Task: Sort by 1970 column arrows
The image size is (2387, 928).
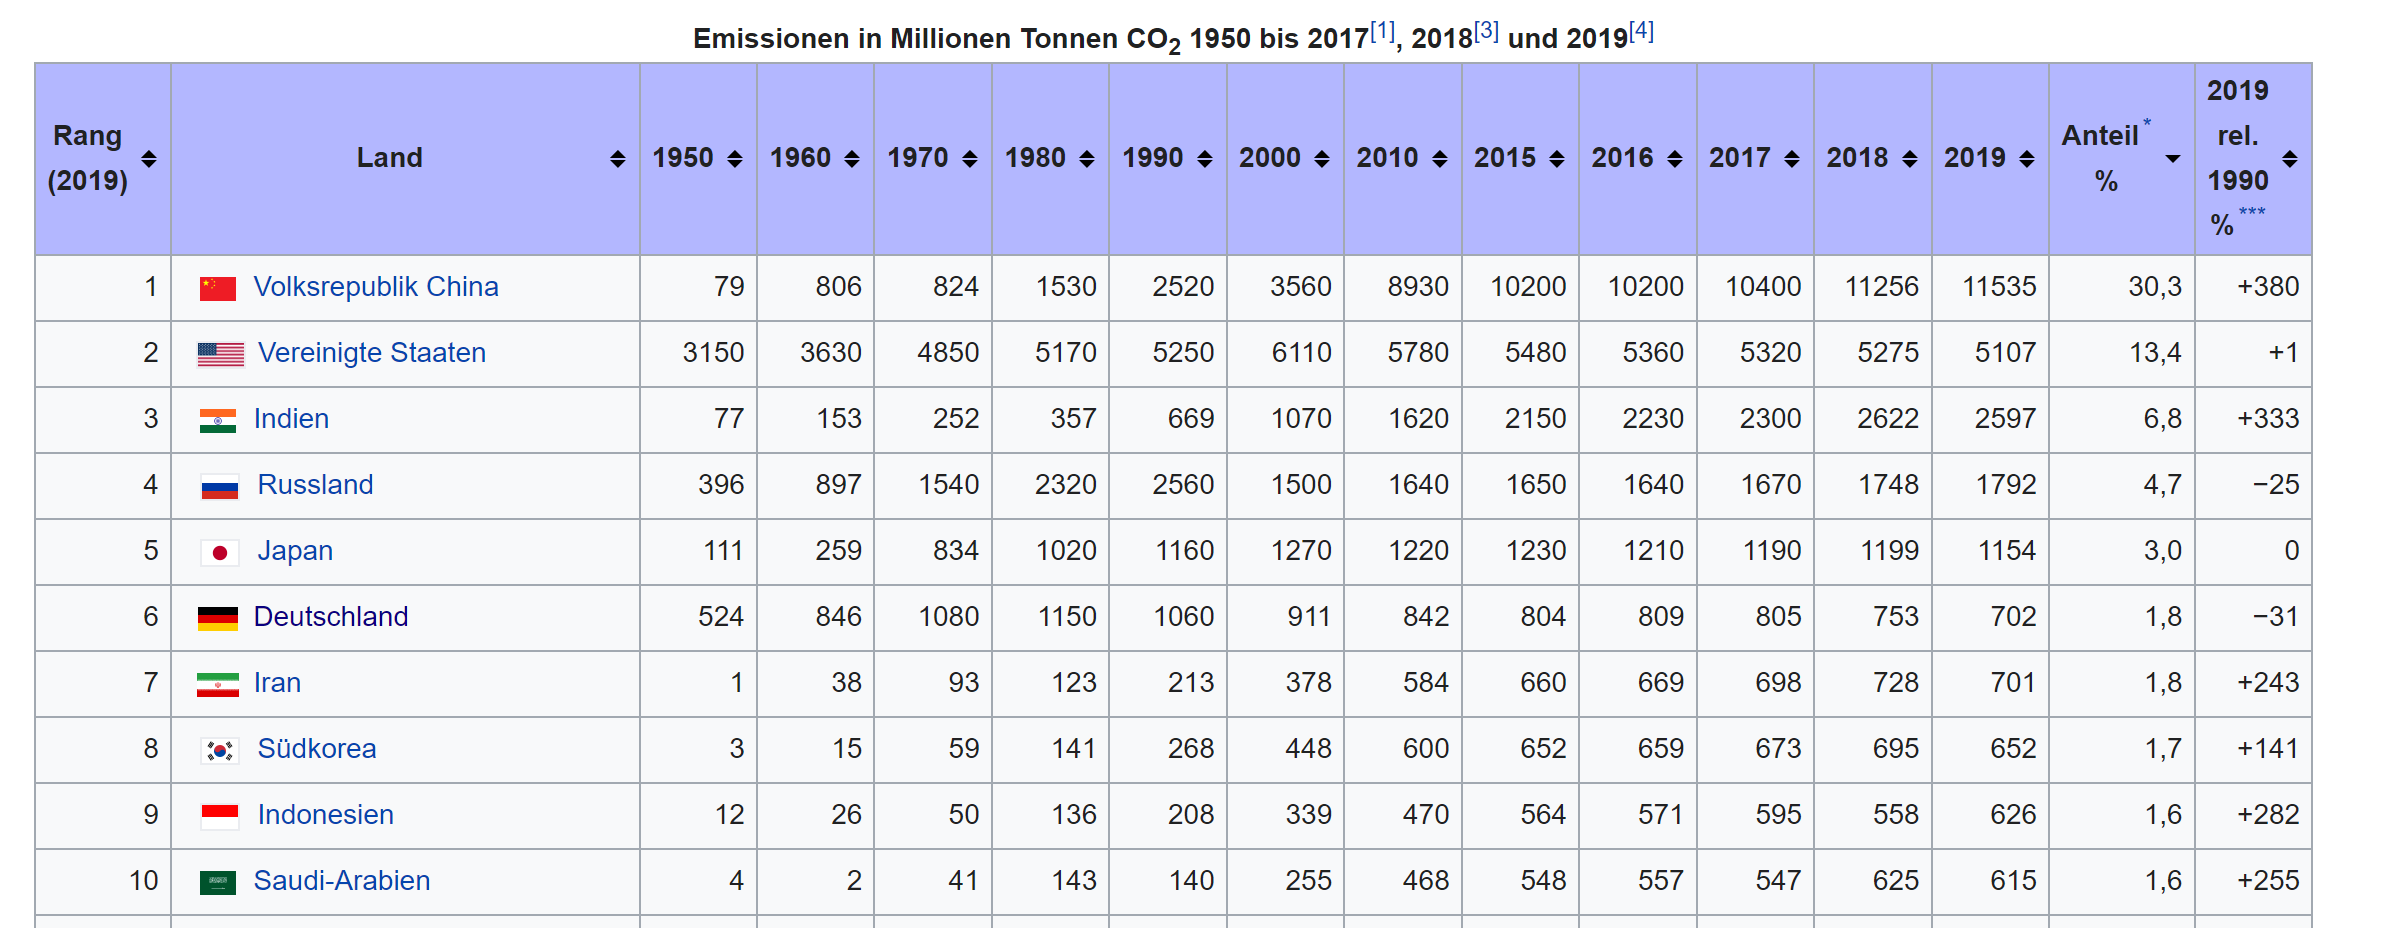Action: 970,159
